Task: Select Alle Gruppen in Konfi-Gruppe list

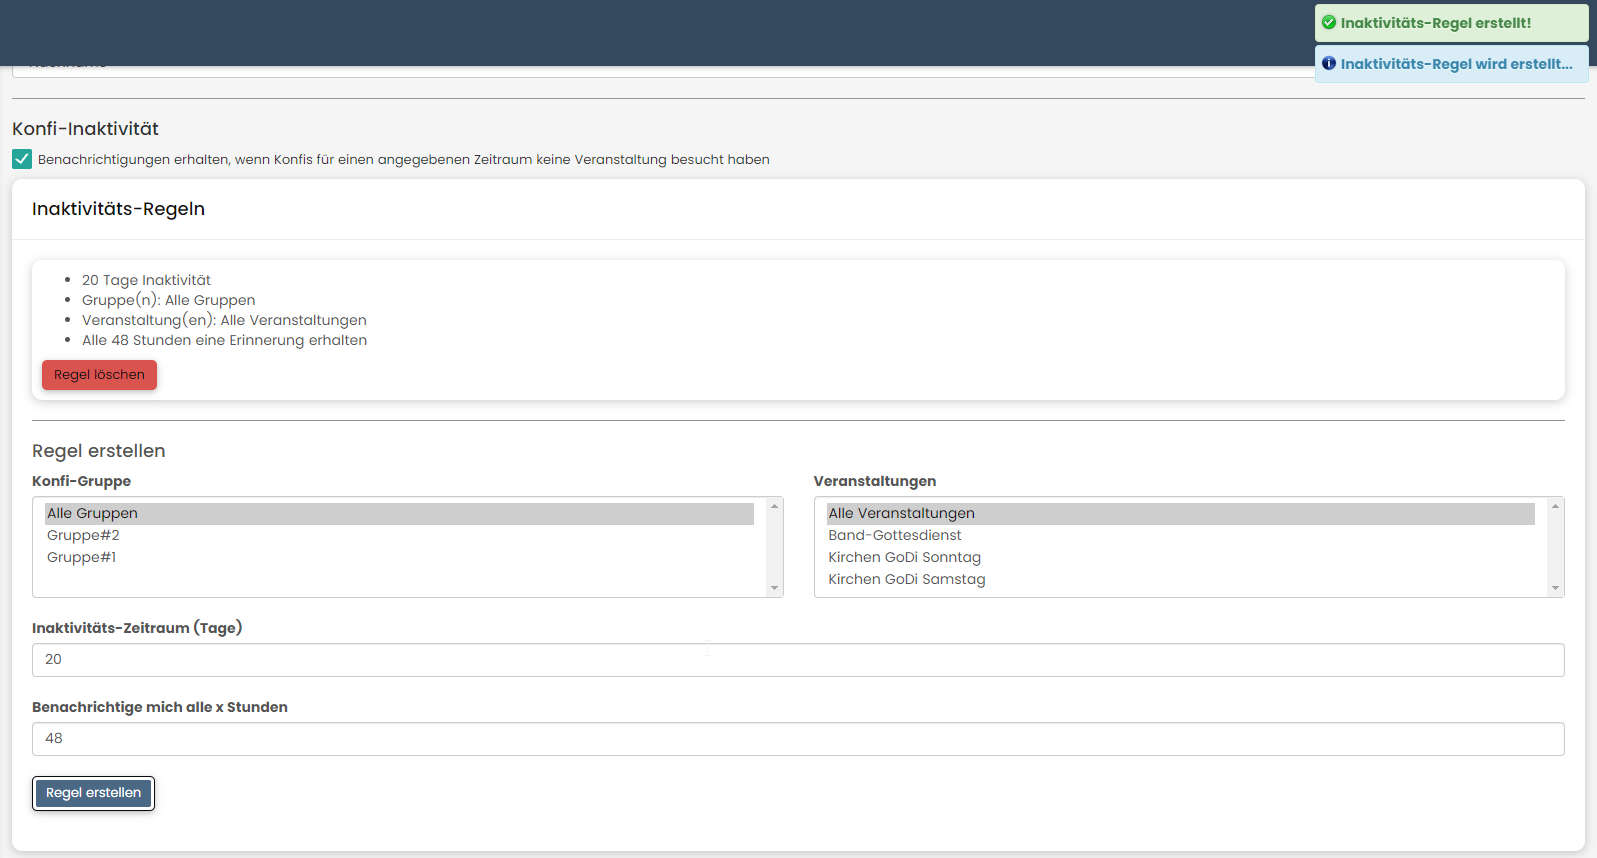Action: (399, 513)
